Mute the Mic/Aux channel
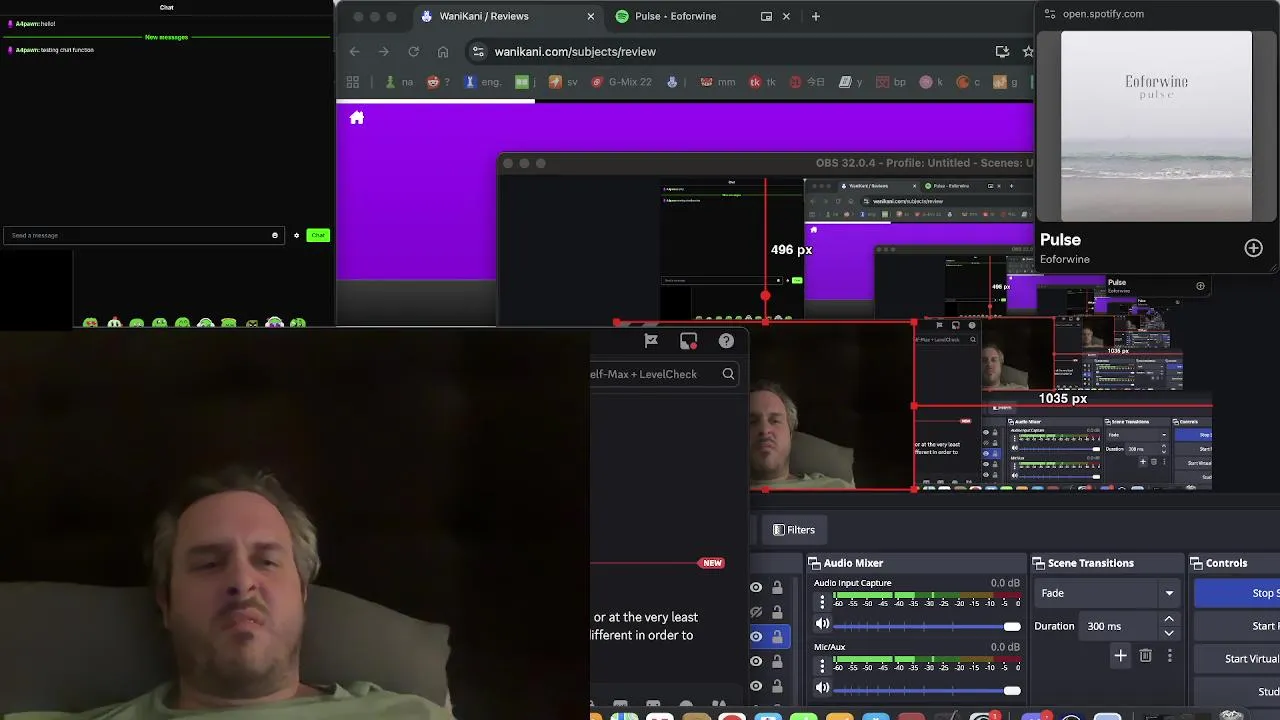Image resolution: width=1280 pixels, height=720 pixels. pos(823,688)
